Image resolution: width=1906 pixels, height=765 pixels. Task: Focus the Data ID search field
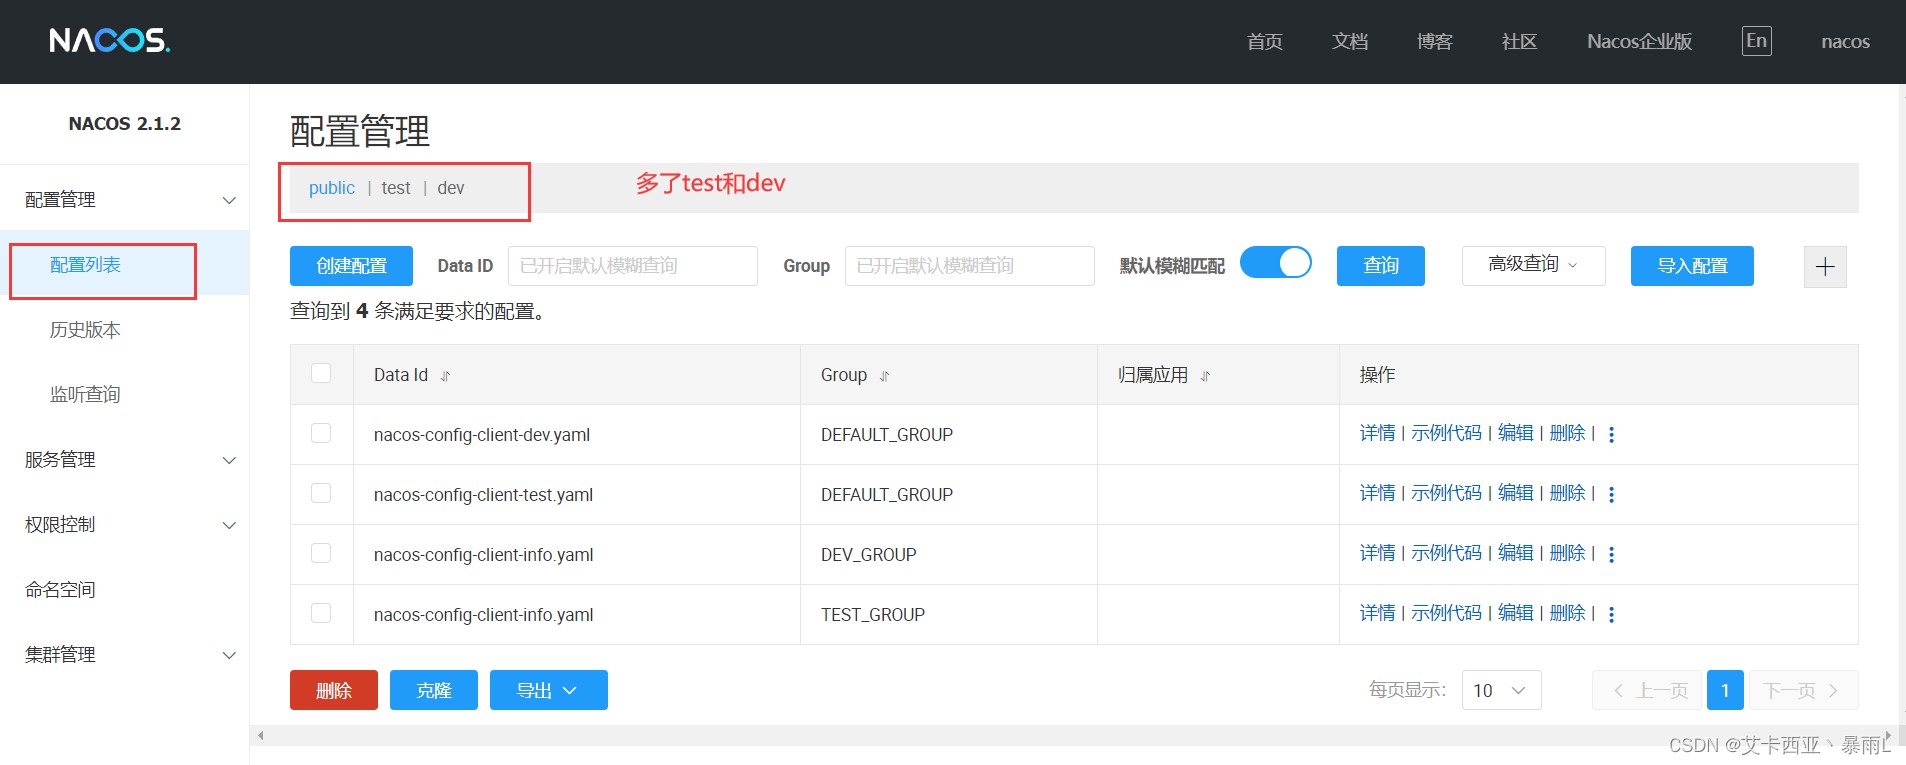pos(633,266)
